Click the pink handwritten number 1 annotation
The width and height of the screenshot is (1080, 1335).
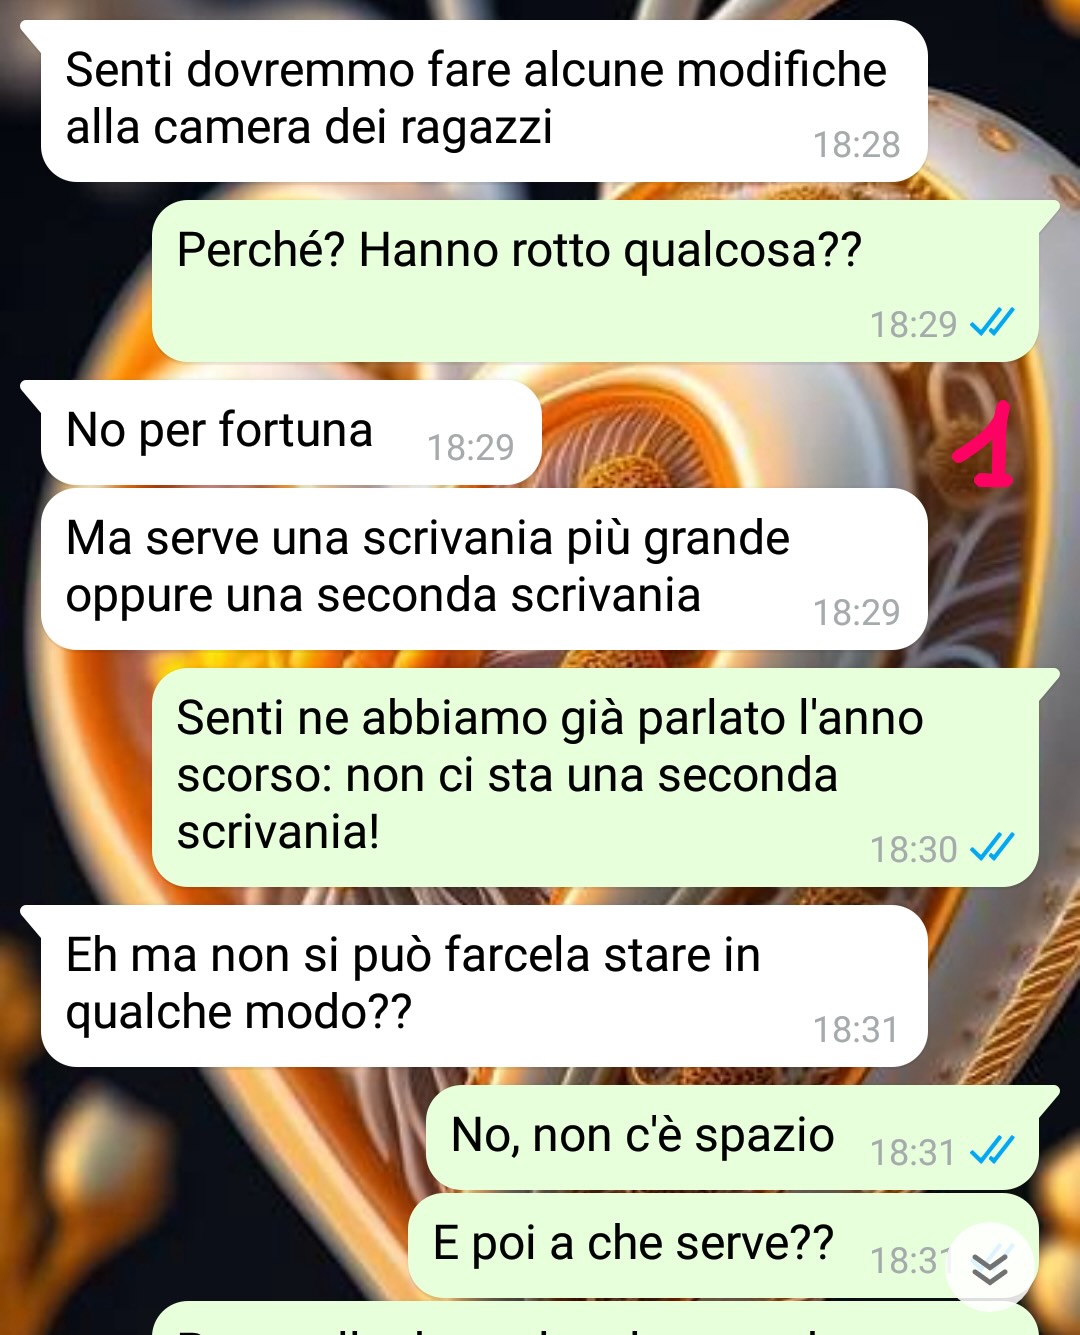coord(985,444)
